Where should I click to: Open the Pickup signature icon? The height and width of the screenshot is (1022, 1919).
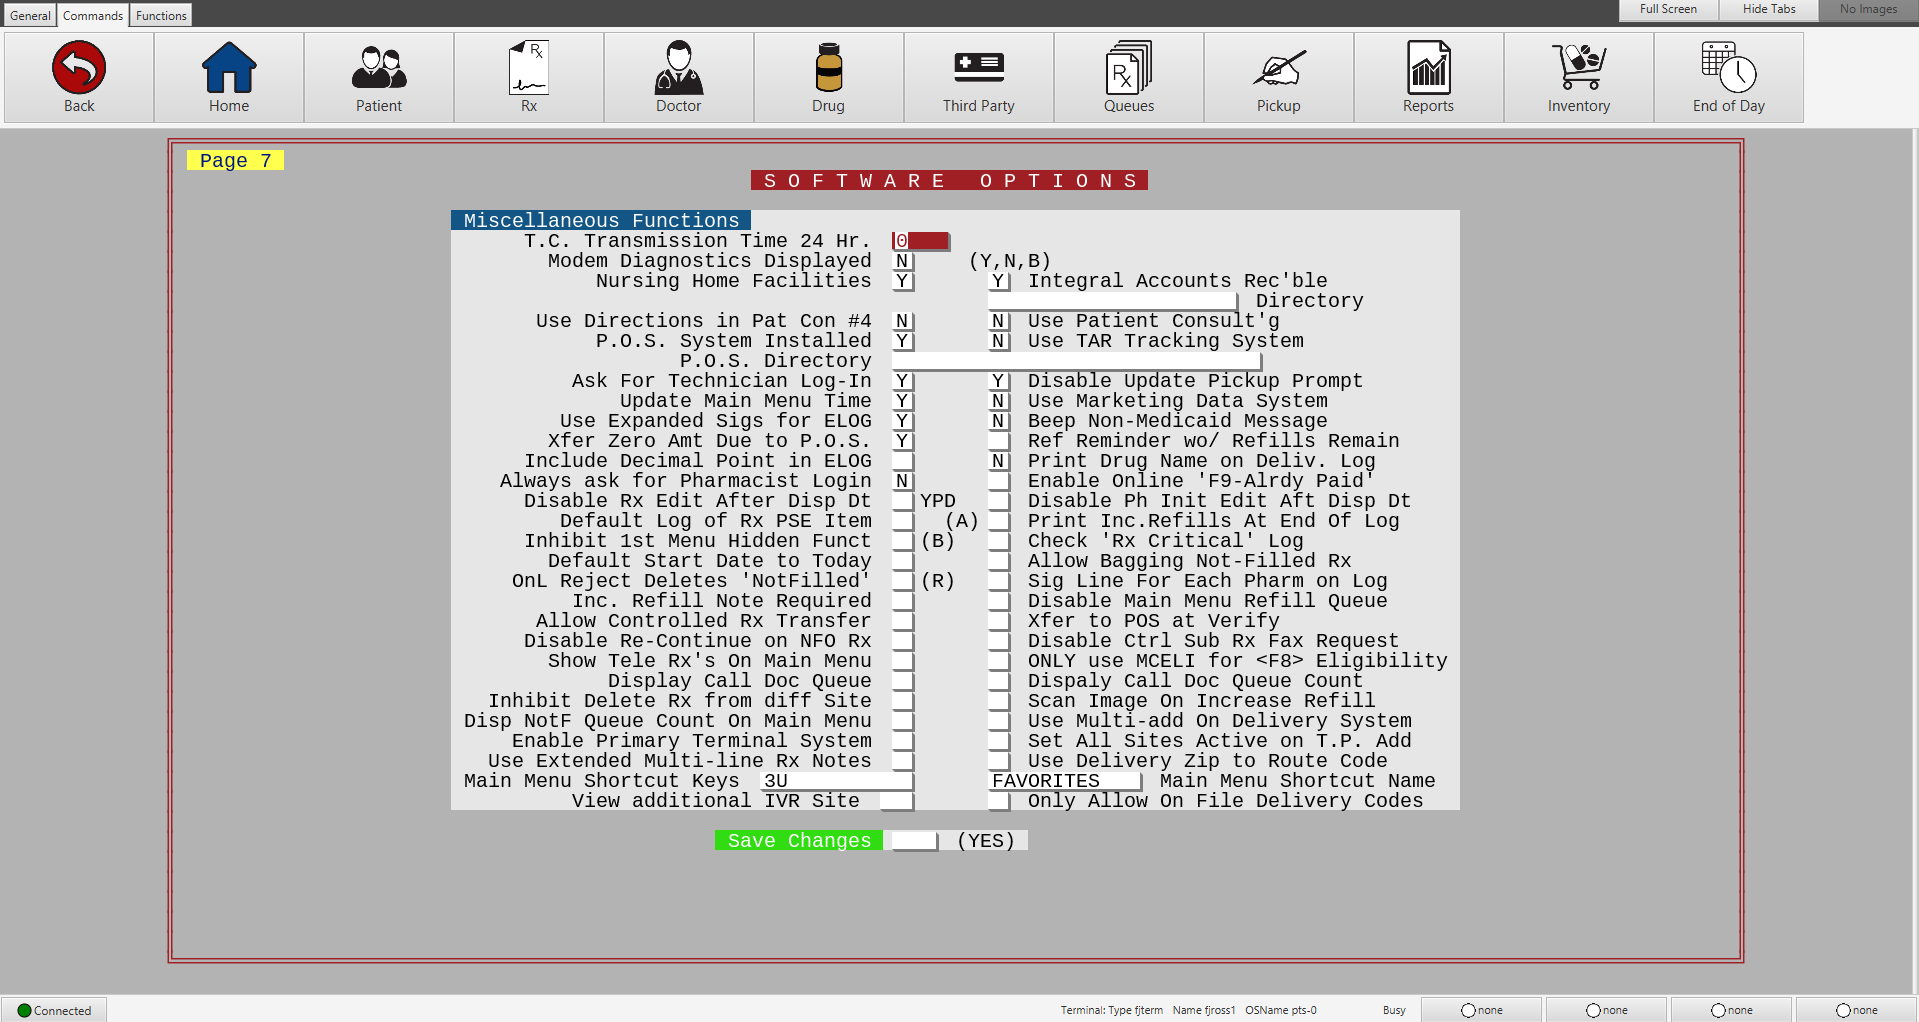[x=1278, y=68]
